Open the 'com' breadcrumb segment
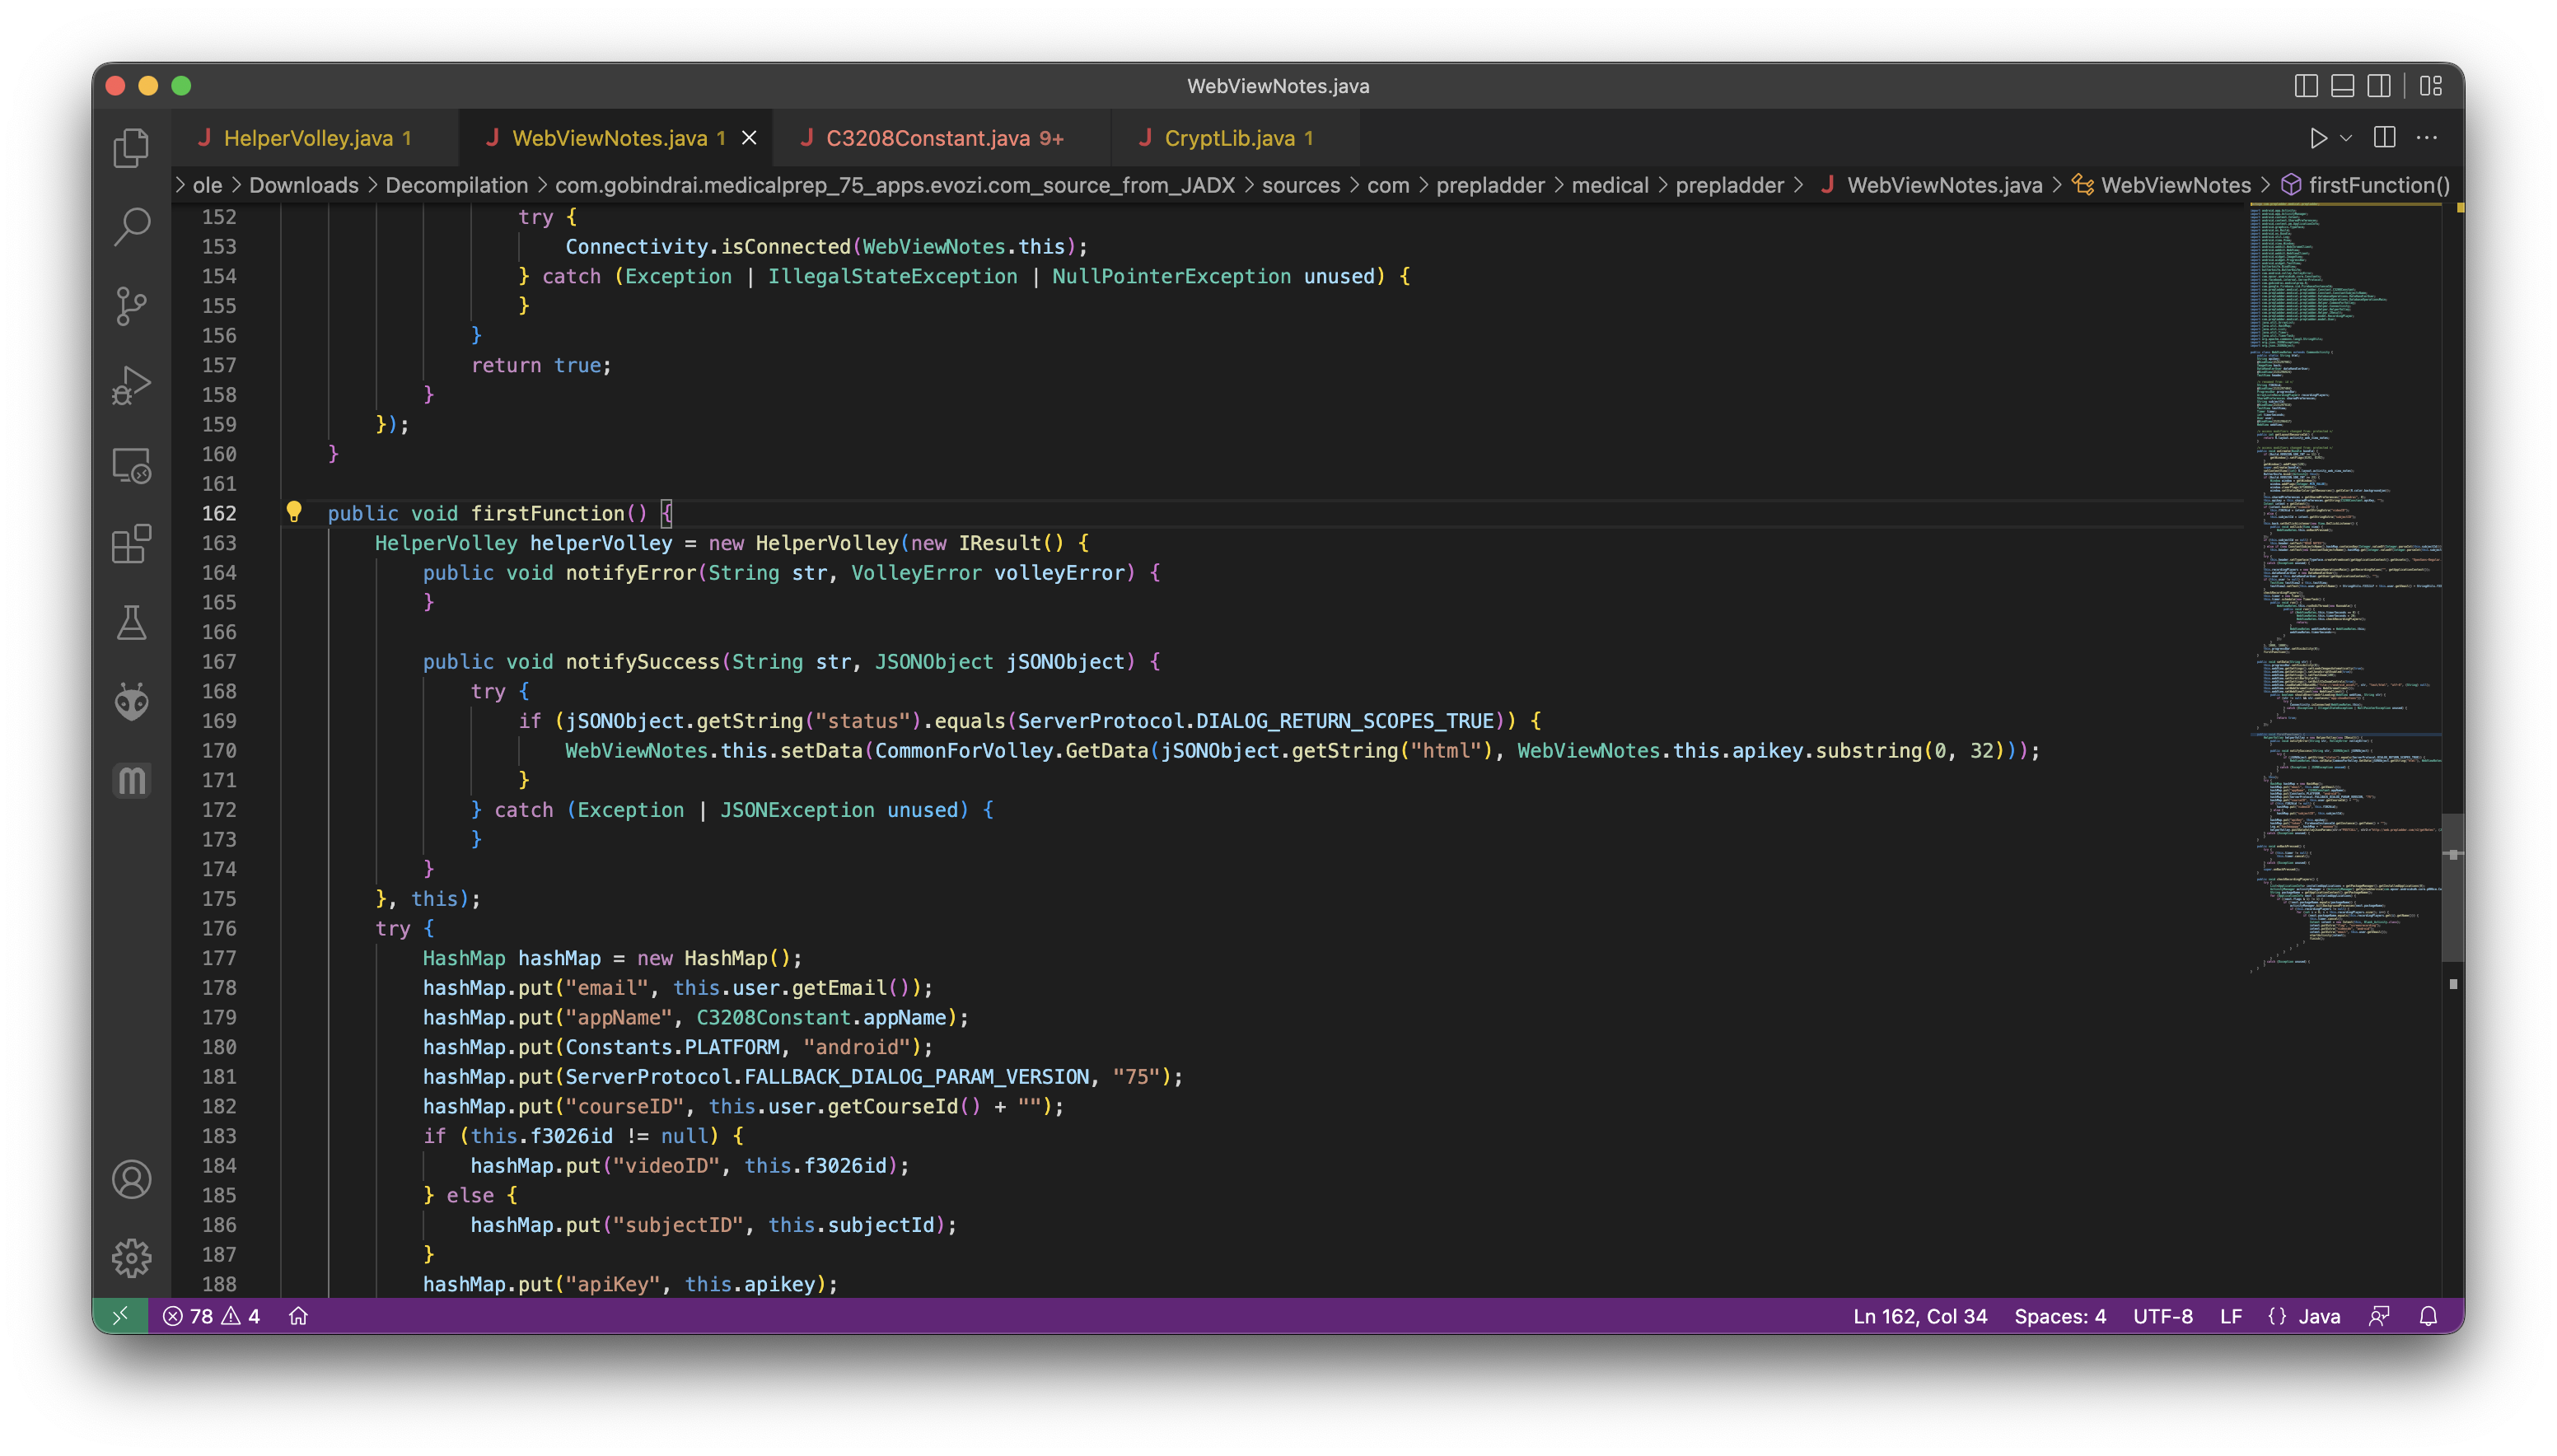The image size is (2557, 1456). pos(1387,185)
